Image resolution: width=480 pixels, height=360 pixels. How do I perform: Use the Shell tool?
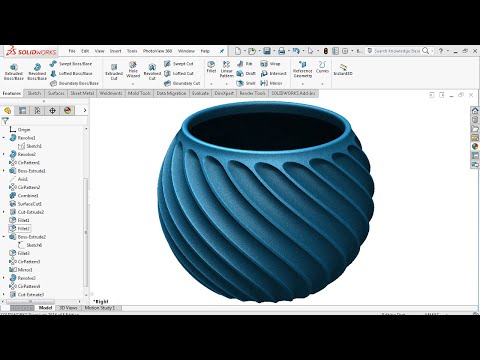coord(246,83)
